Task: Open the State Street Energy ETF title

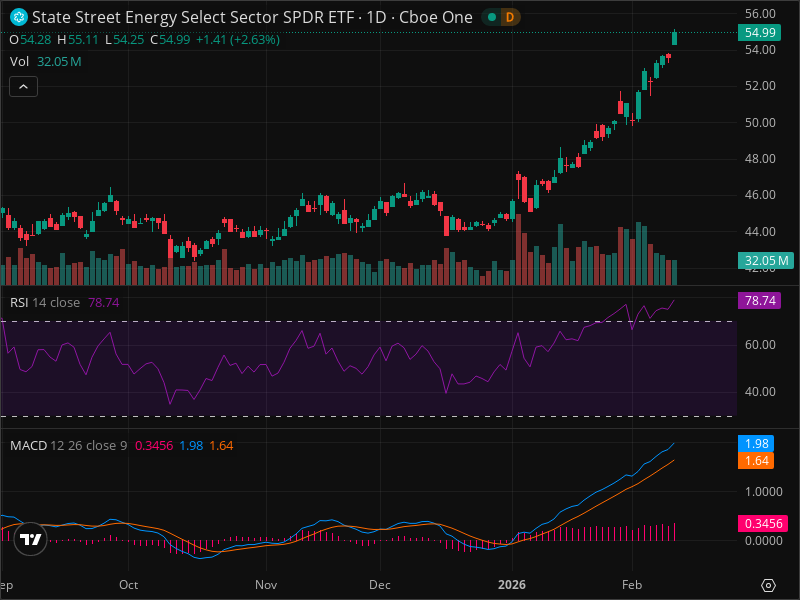Action: tap(252, 17)
